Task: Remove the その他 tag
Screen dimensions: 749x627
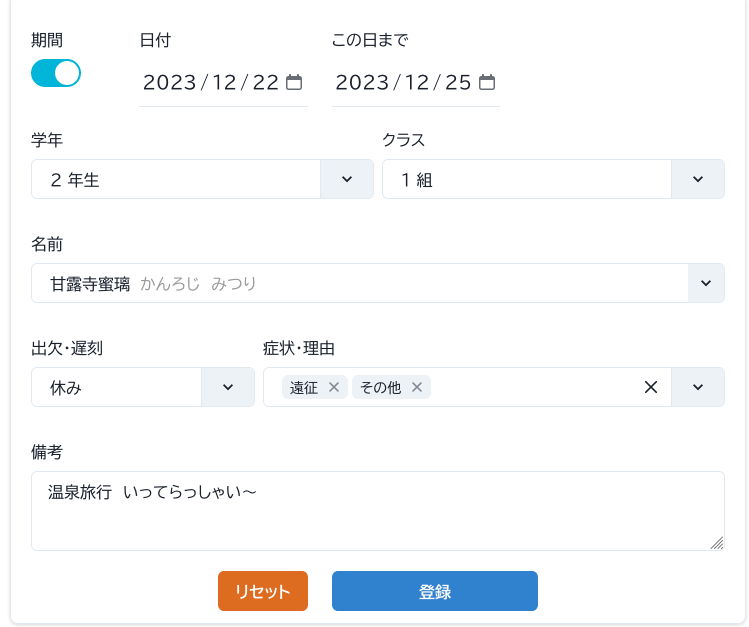Action: [x=417, y=387]
